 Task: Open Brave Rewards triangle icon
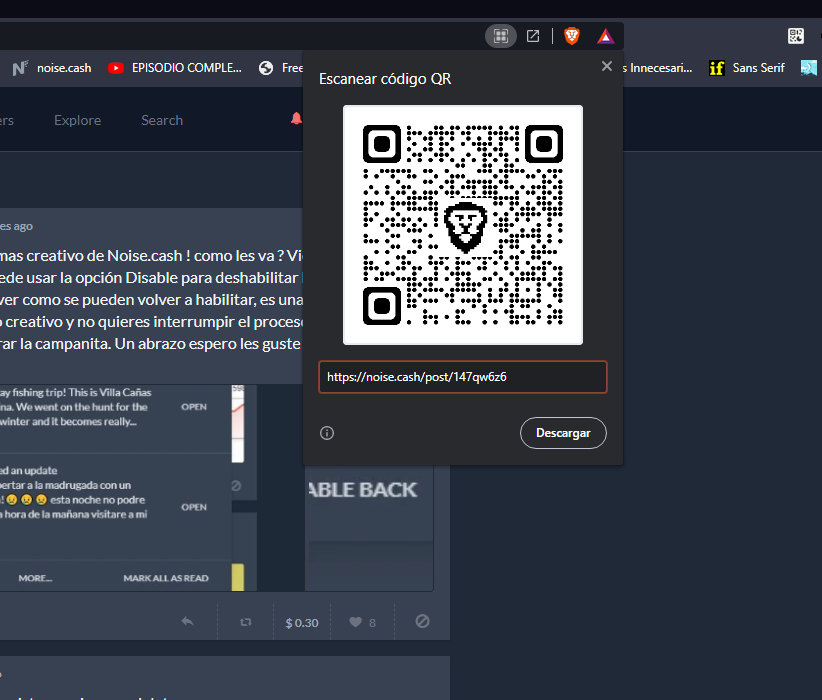pyautogui.click(x=605, y=36)
